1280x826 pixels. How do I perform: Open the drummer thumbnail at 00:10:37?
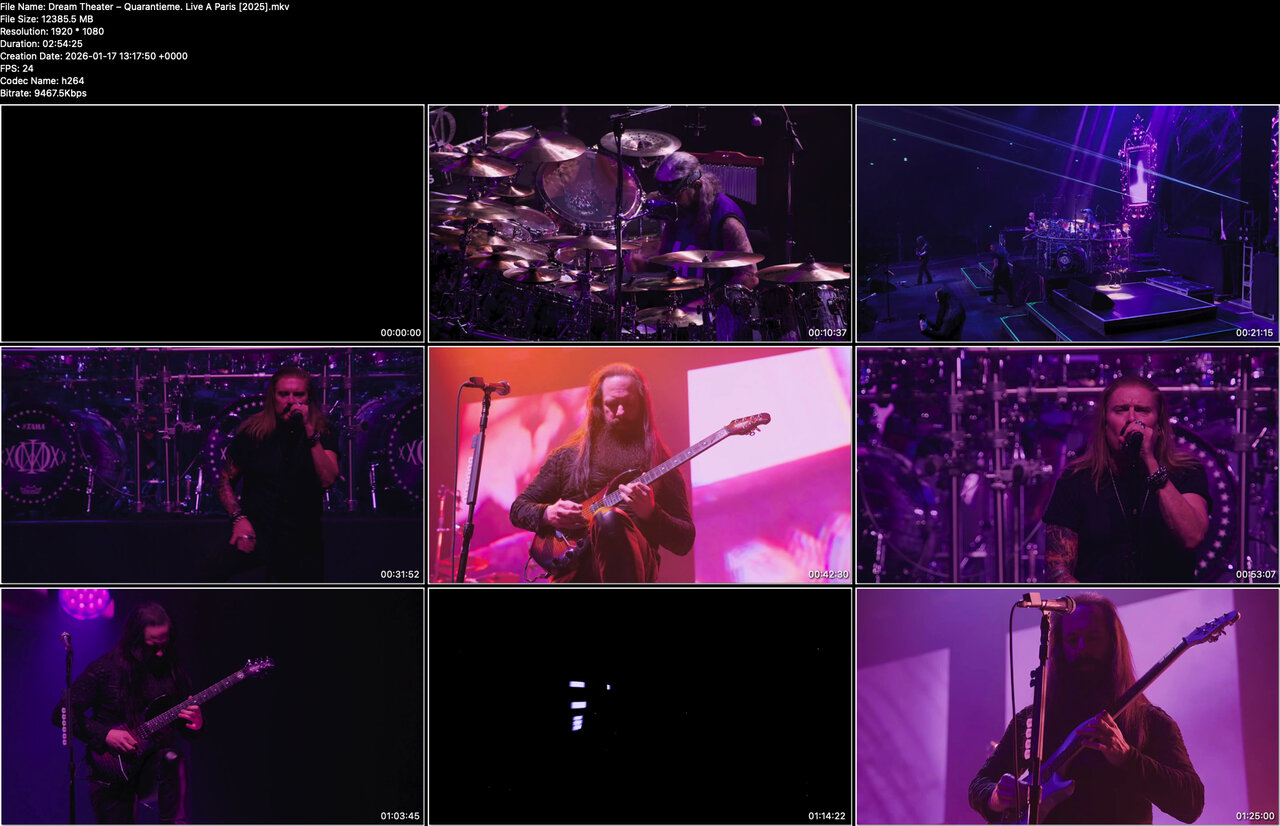tap(640, 223)
